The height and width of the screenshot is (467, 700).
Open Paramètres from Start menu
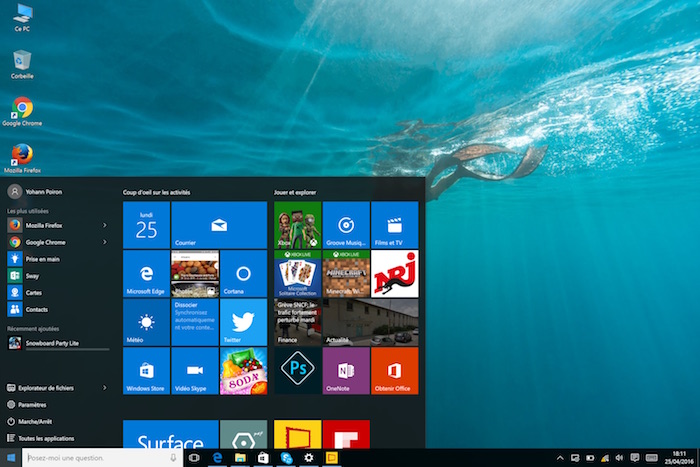[32, 405]
